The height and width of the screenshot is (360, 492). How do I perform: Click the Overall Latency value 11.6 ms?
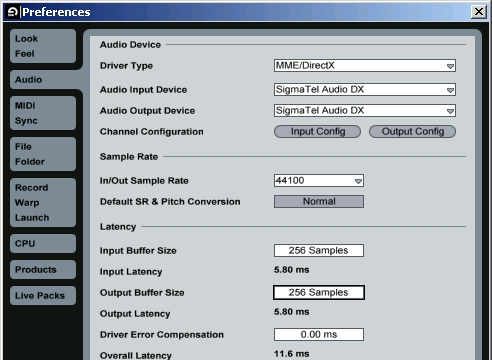(x=292, y=354)
